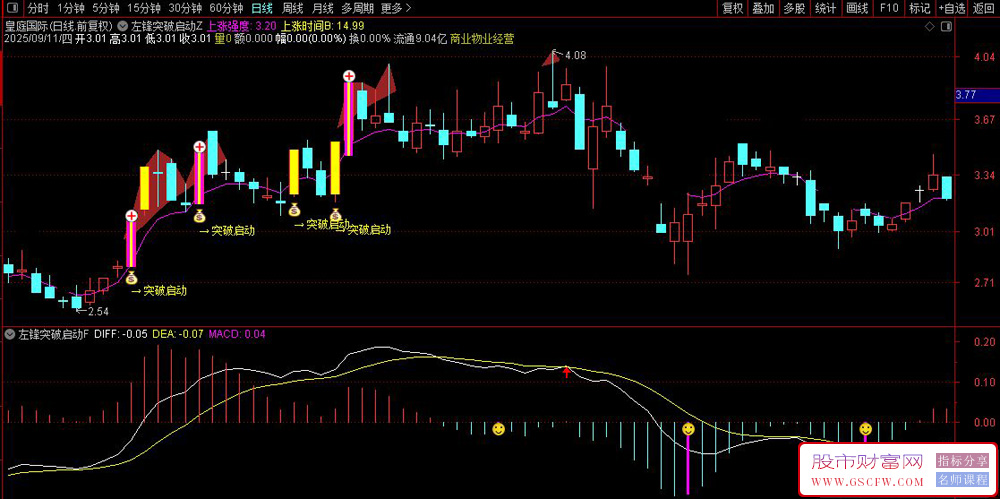
Task: Click the leftmost red plus marker on candles
Action: pyautogui.click(x=131, y=216)
